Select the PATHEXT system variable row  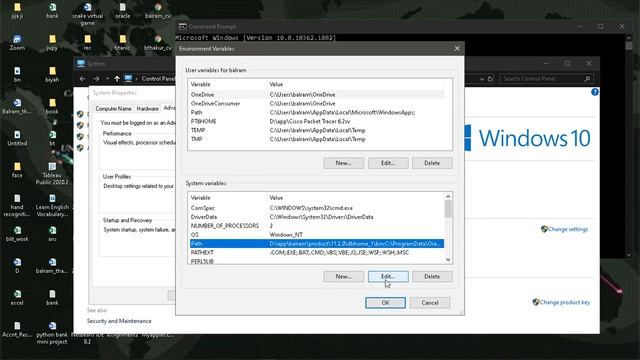pos(317,253)
